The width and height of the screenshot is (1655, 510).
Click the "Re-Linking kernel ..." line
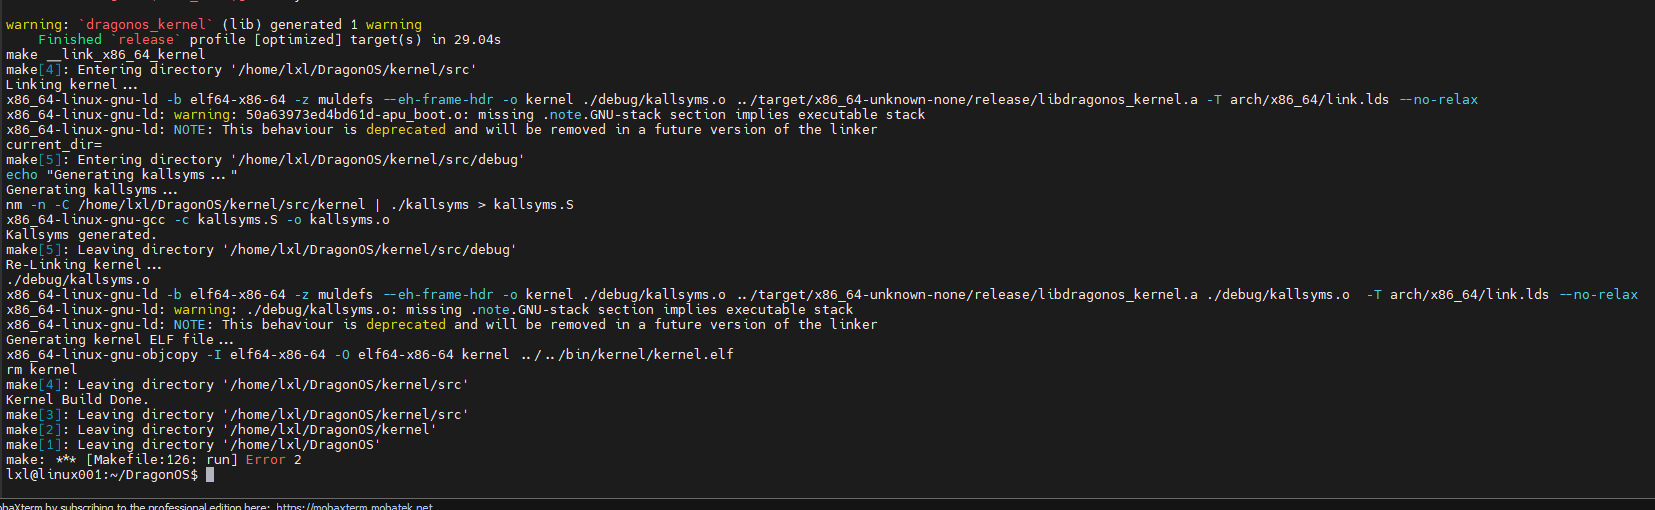83,265
